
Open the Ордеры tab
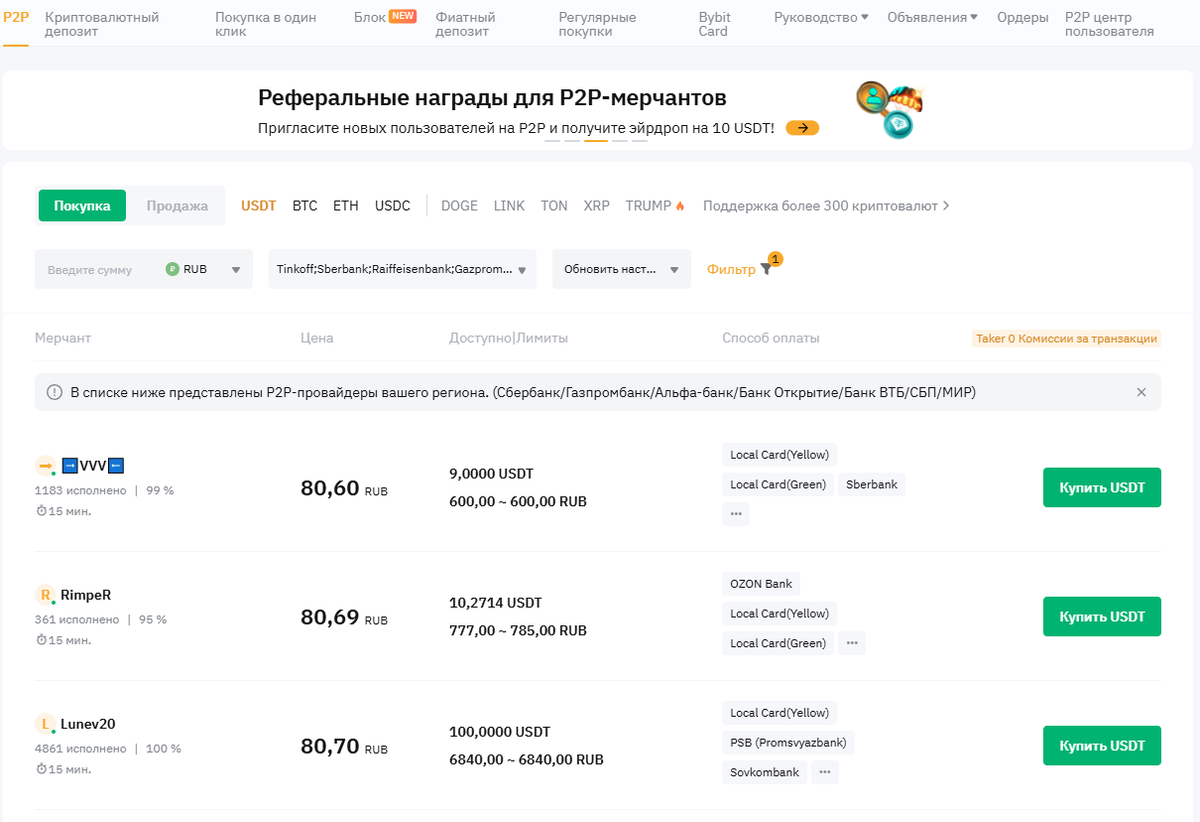1023,18
